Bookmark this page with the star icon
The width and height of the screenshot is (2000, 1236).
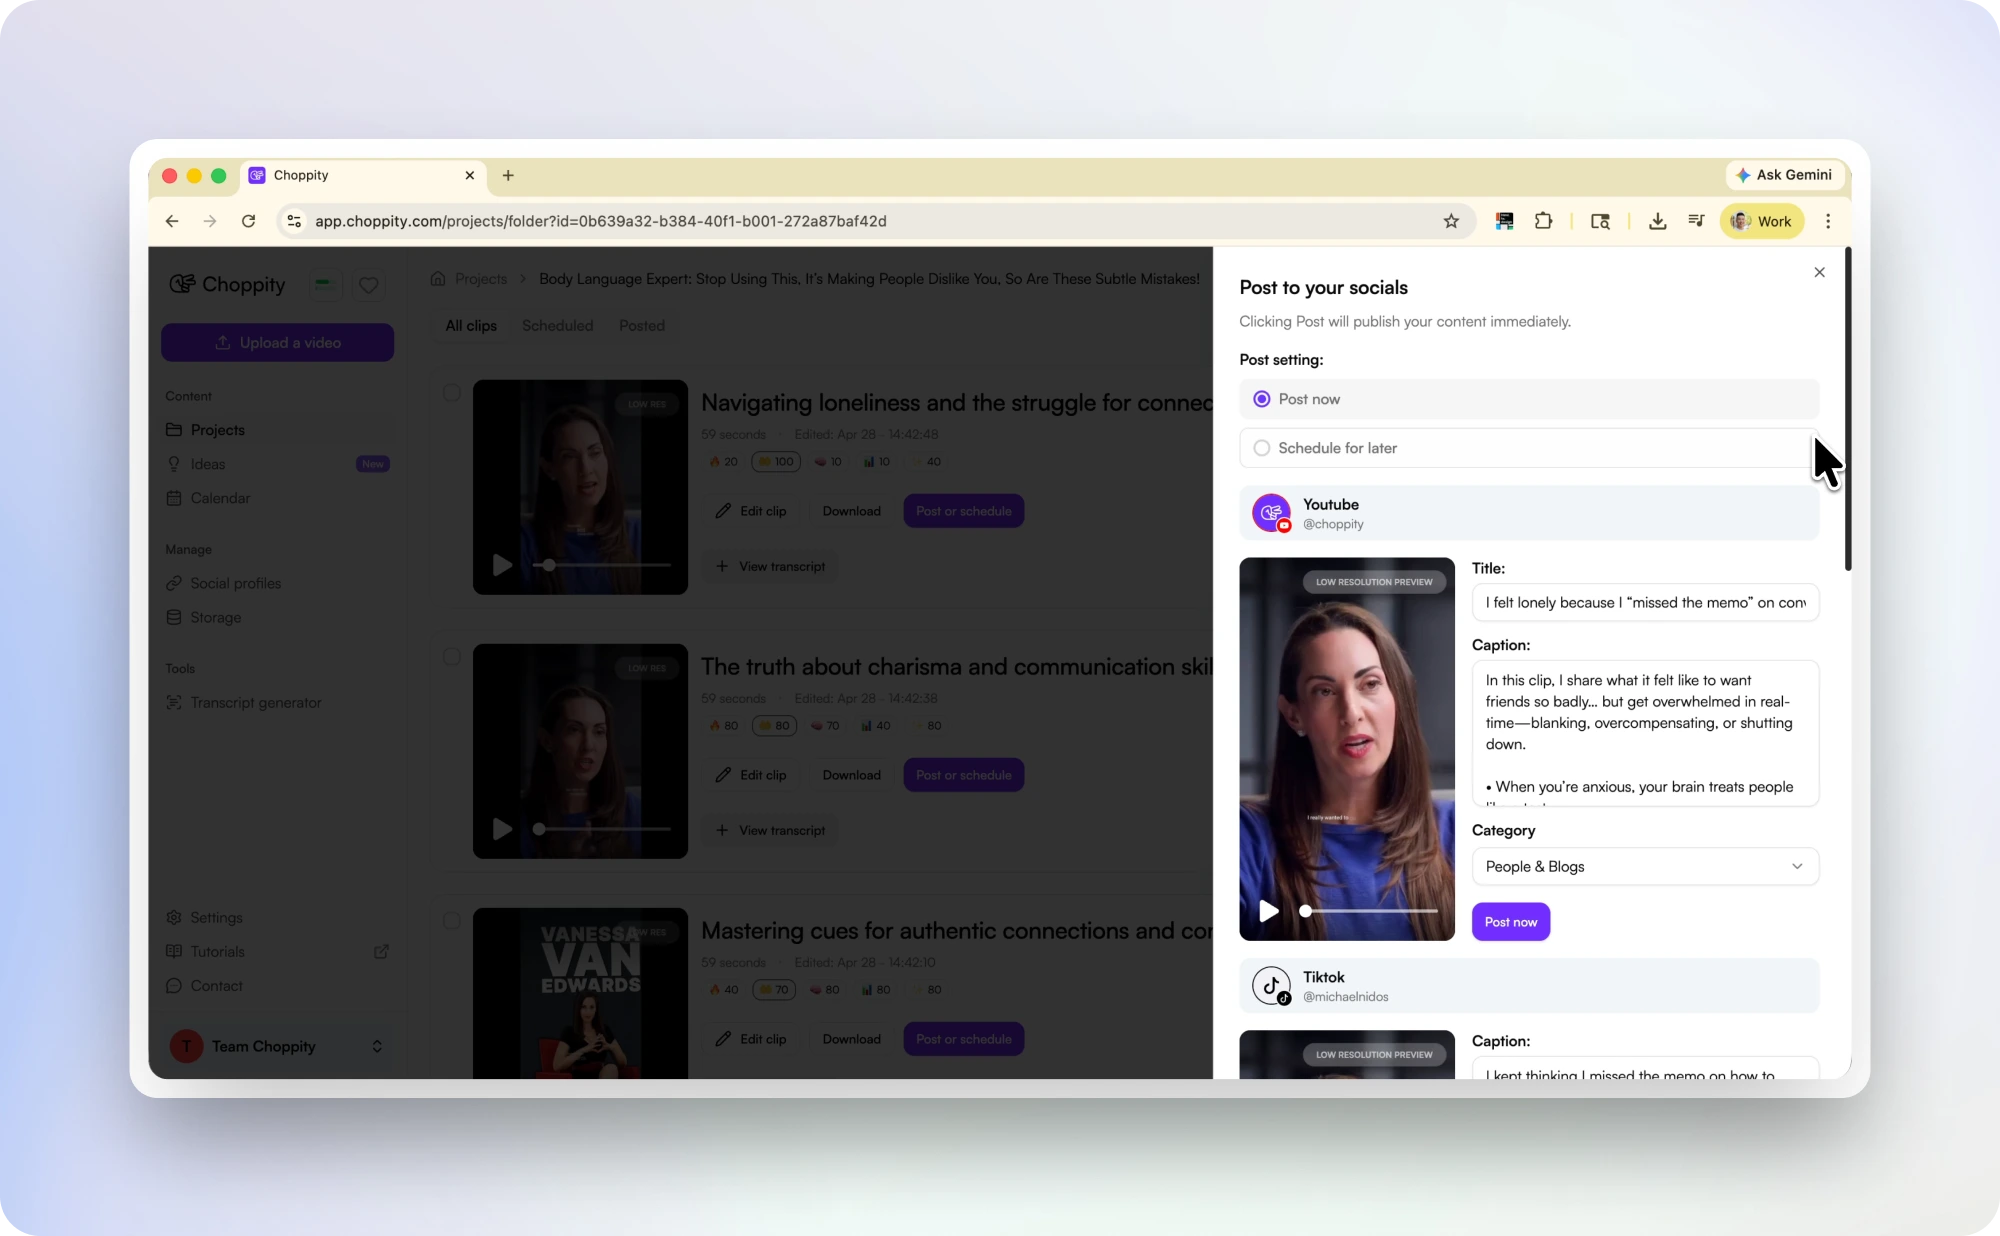1451,221
